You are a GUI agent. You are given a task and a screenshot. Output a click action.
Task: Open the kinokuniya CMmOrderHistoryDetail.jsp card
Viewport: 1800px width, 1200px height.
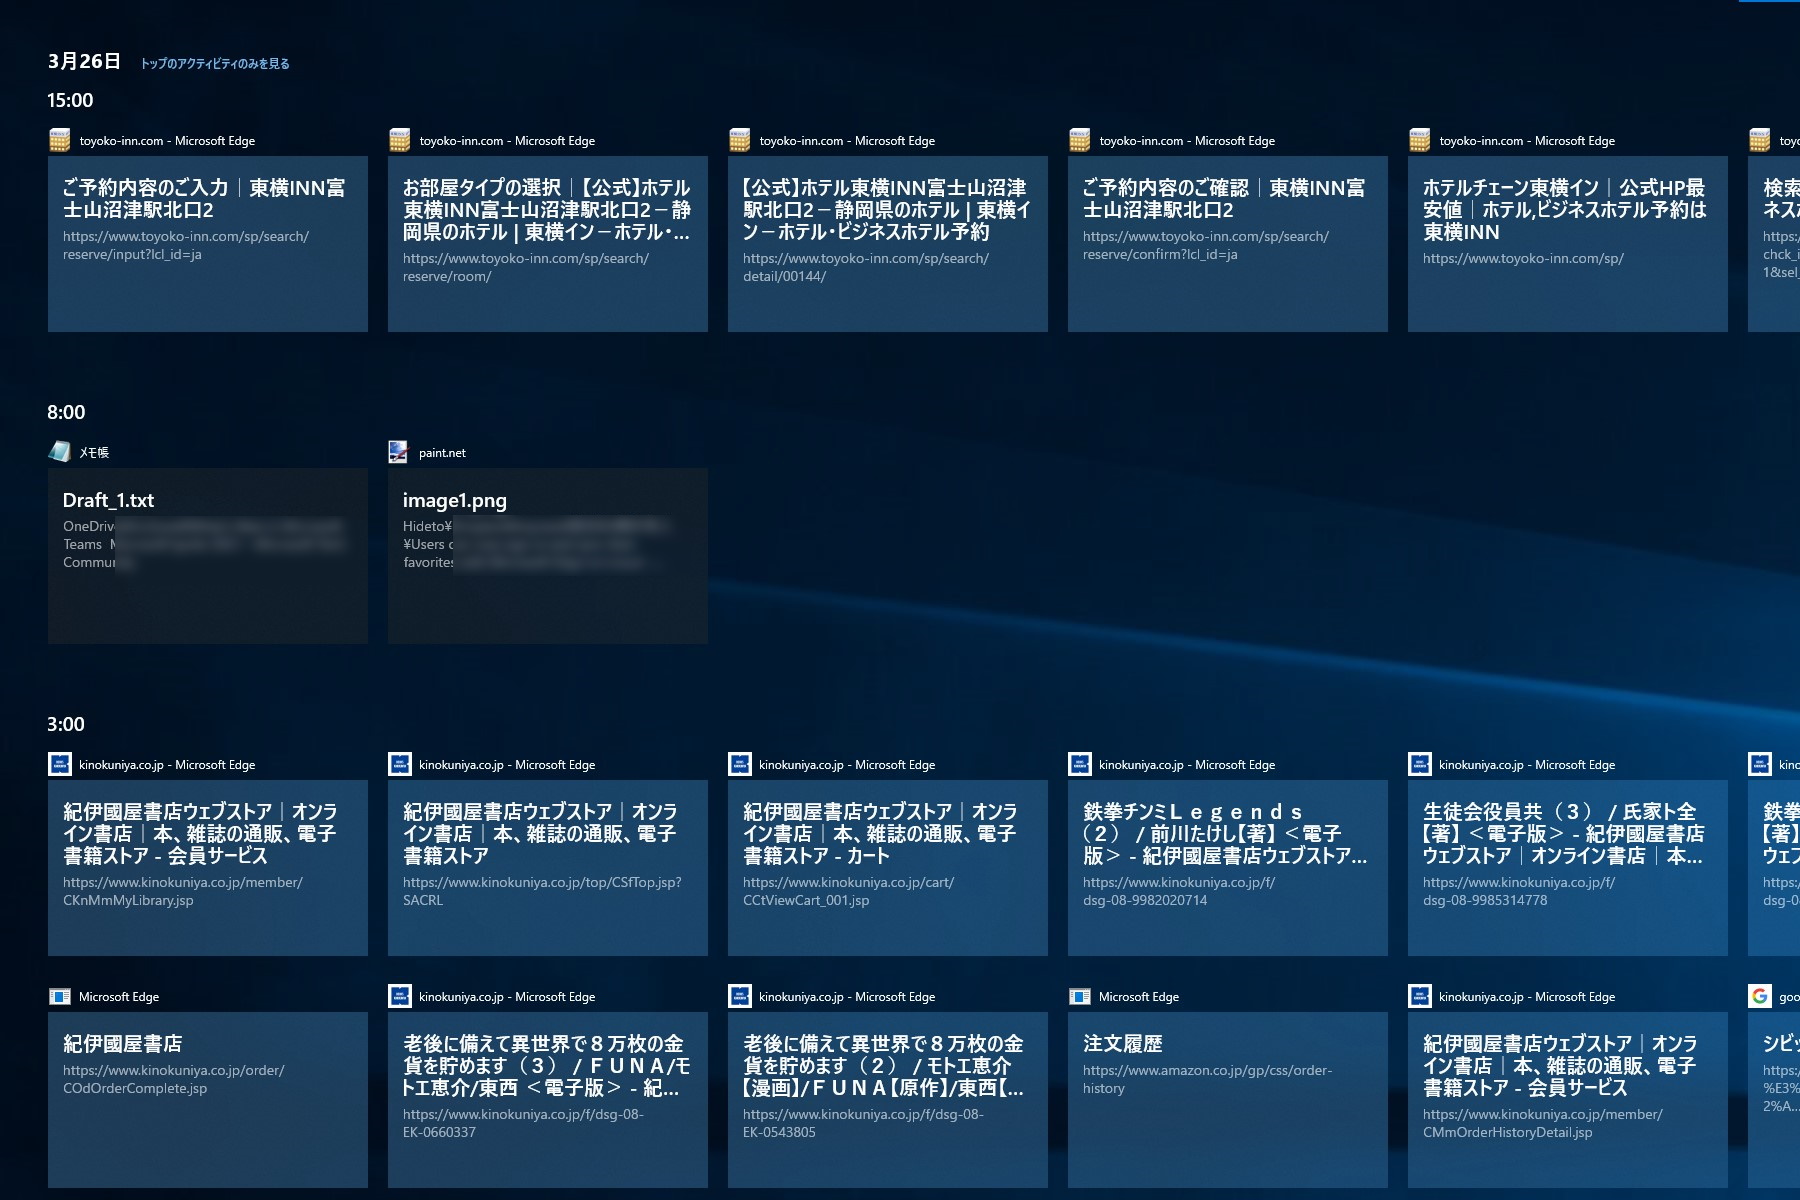point(1568,1100)
